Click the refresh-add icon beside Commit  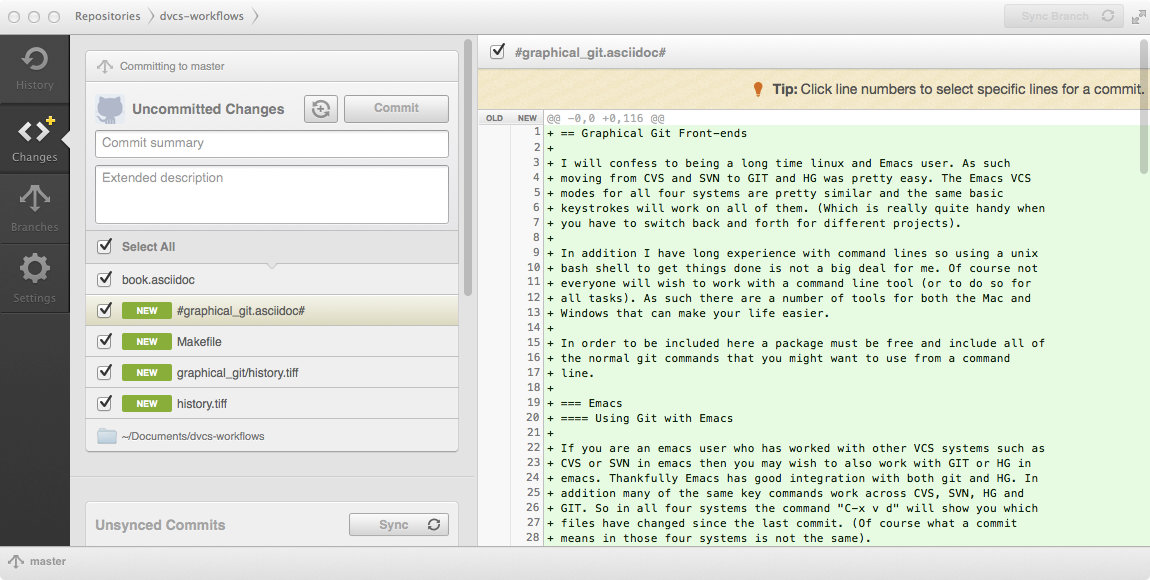tap(321, 109)
